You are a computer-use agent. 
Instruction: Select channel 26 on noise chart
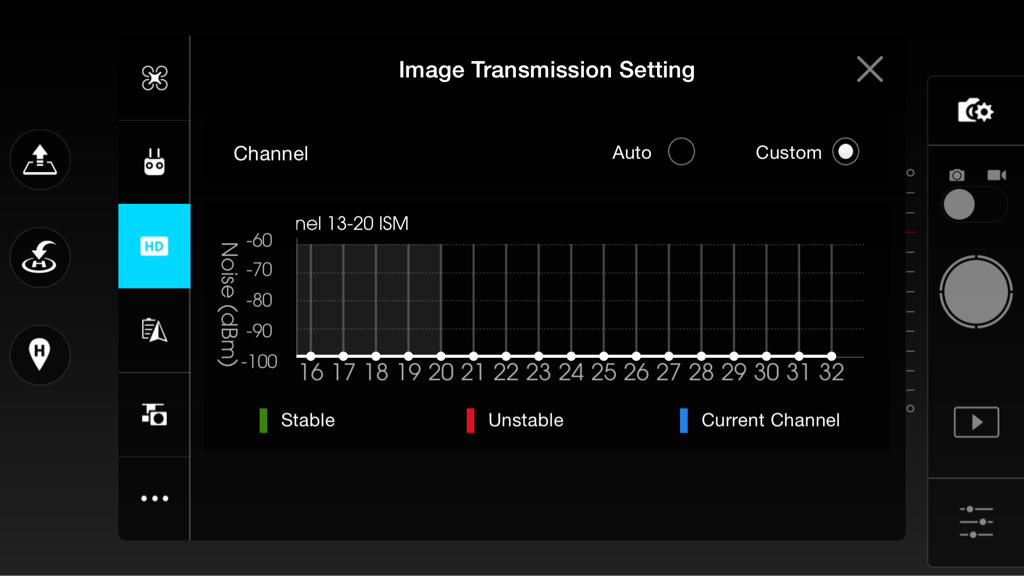coord(636,356)
